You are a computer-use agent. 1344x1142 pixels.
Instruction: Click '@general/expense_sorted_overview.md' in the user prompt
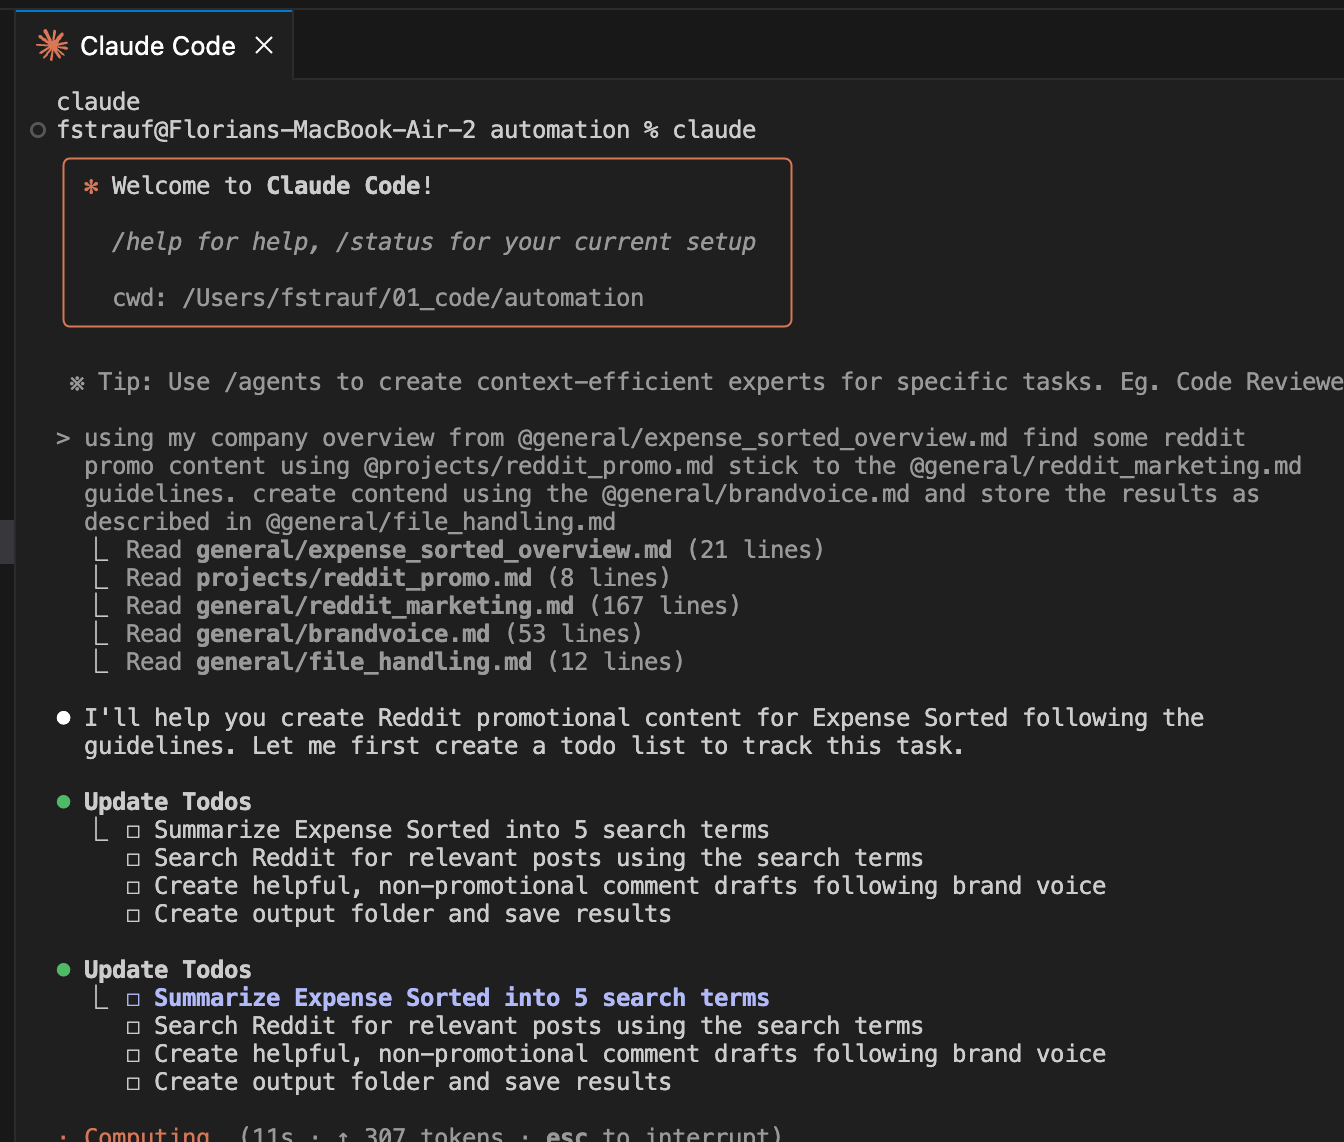click(x=763, y=438)
